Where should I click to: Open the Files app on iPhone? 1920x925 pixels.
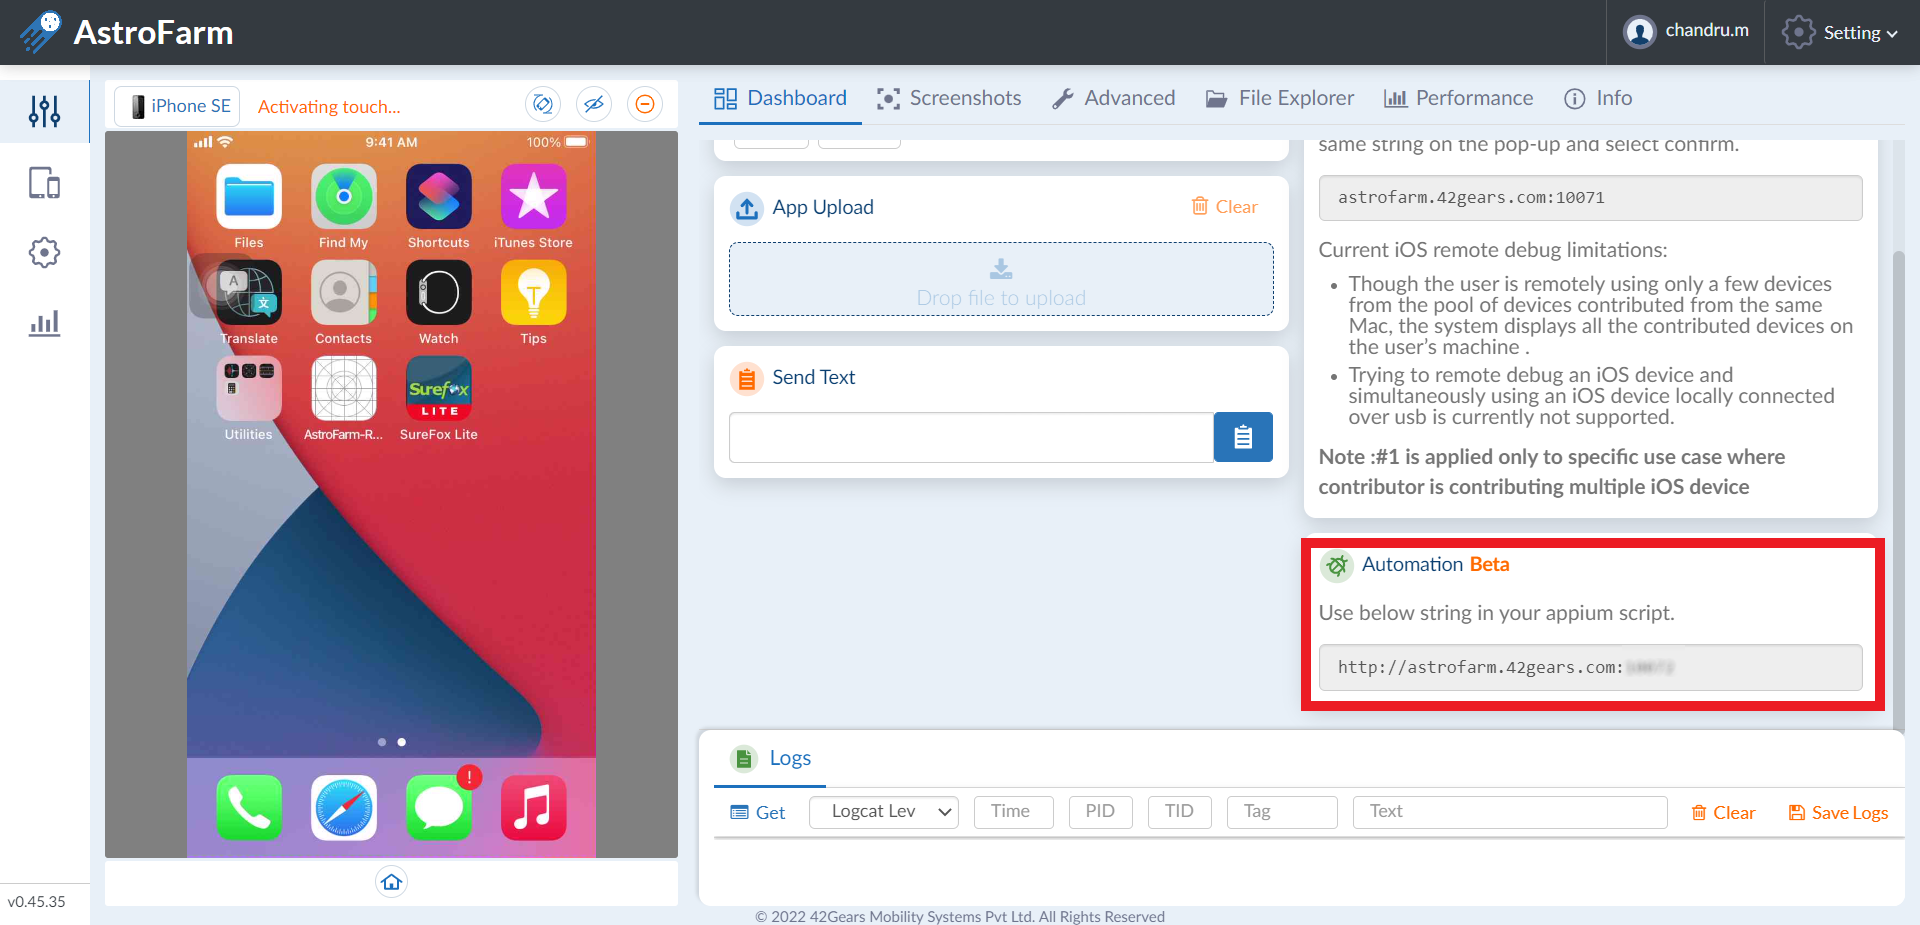[249, 197]
